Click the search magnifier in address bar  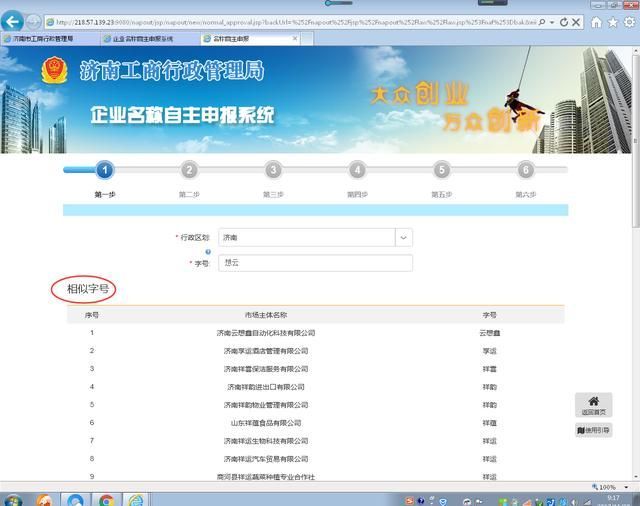pos(542,22)
